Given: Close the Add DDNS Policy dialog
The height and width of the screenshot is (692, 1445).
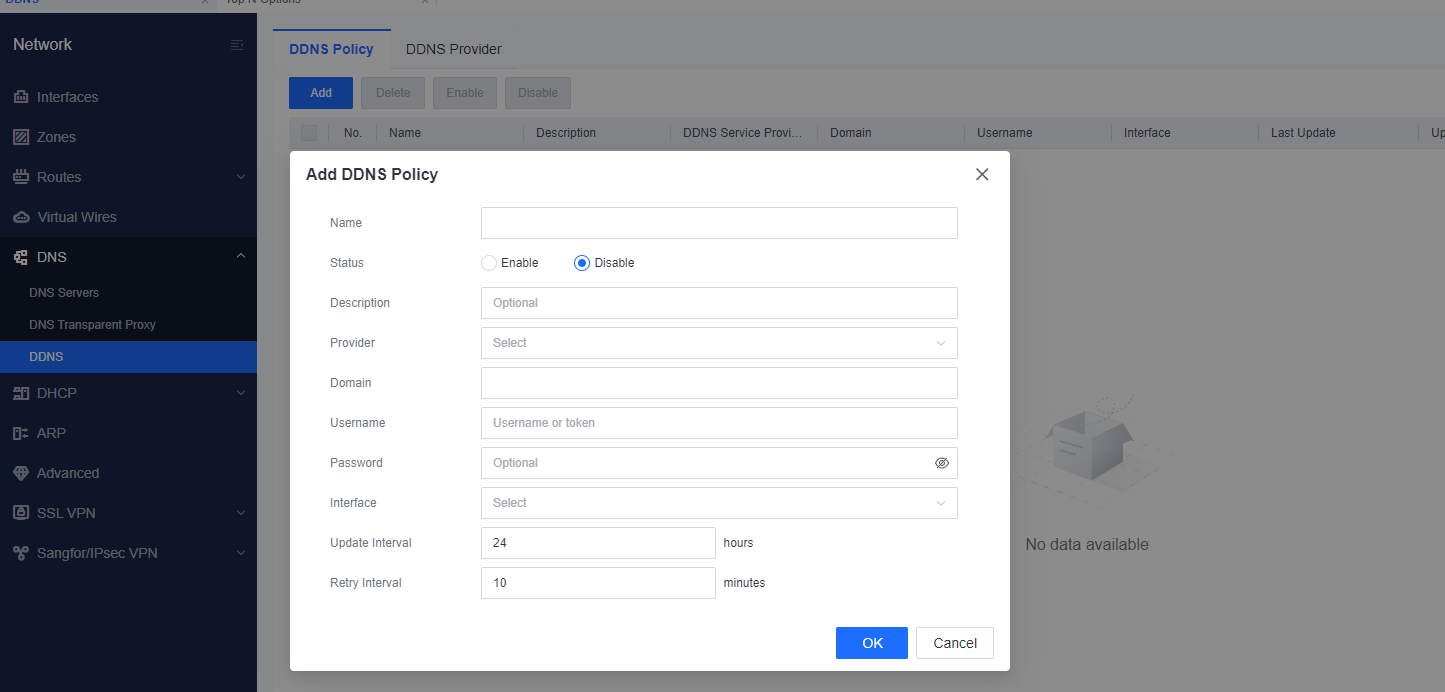Looking at the screenshot, I should click(x=982, y=174).
